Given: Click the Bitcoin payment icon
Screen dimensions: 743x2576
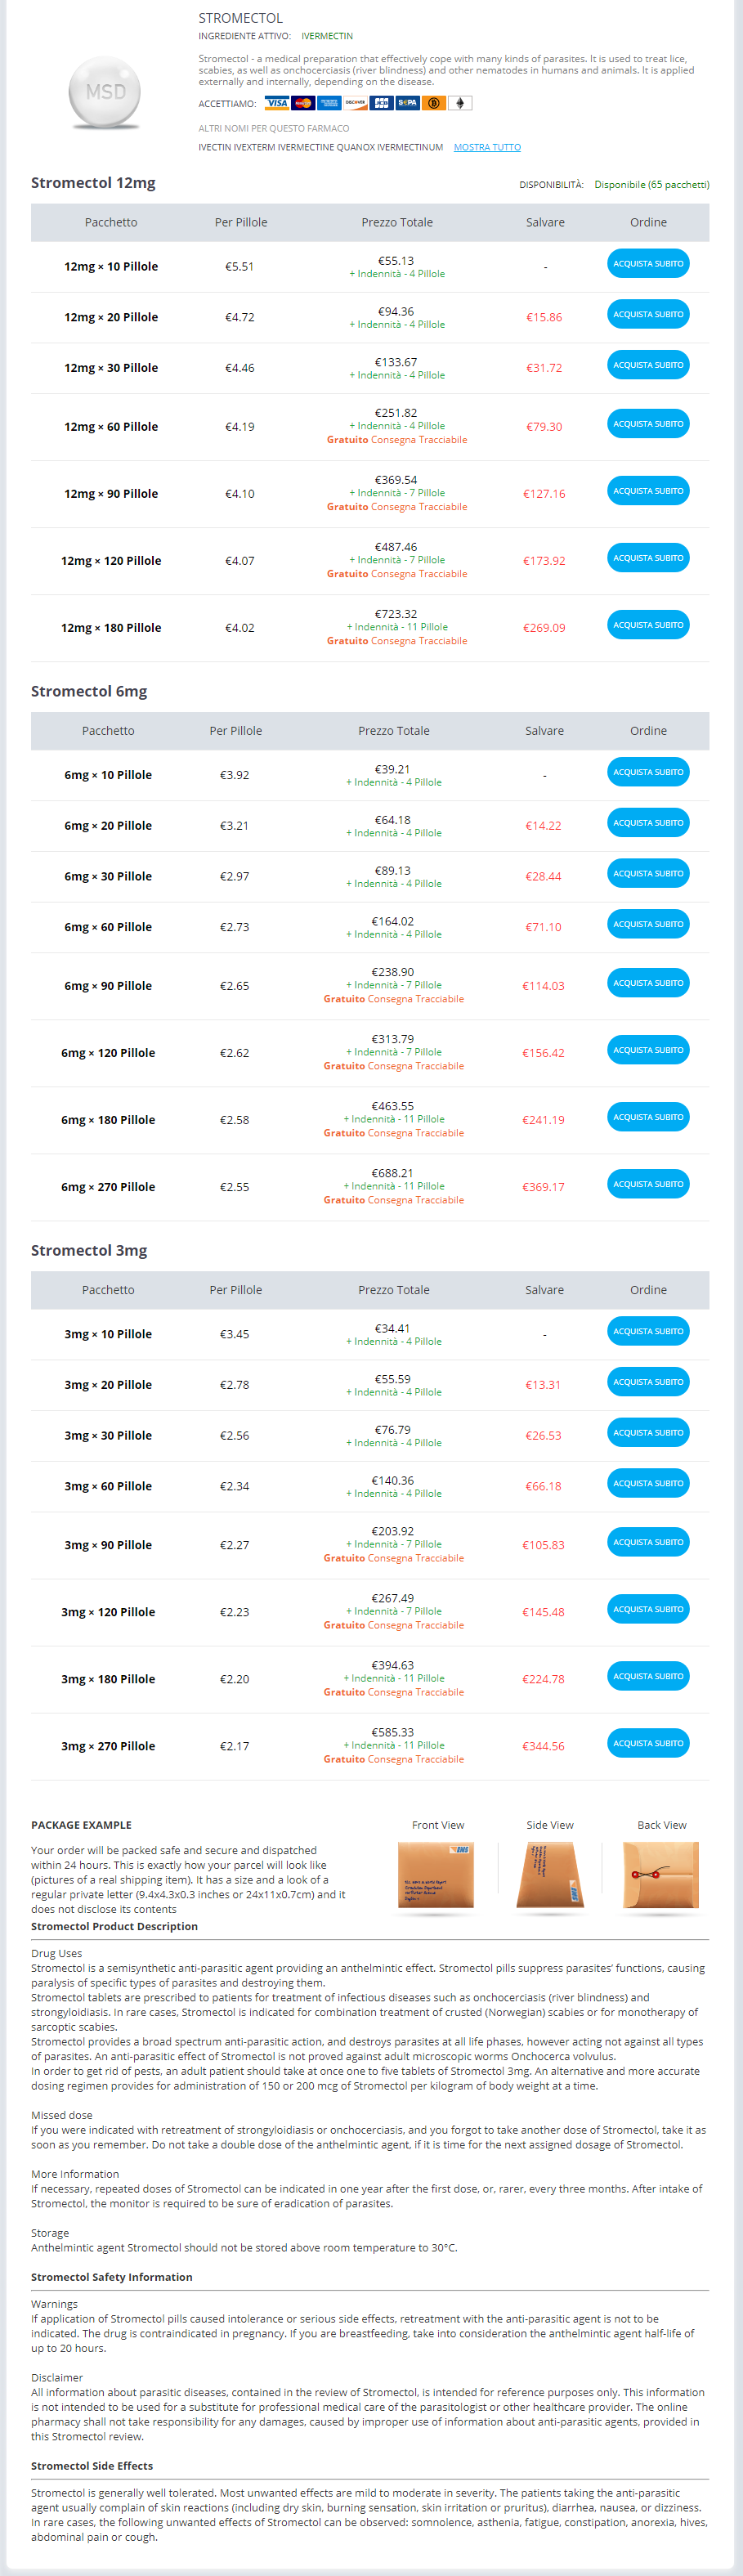Looking at the screenshot, I should (x=434, y=103).
